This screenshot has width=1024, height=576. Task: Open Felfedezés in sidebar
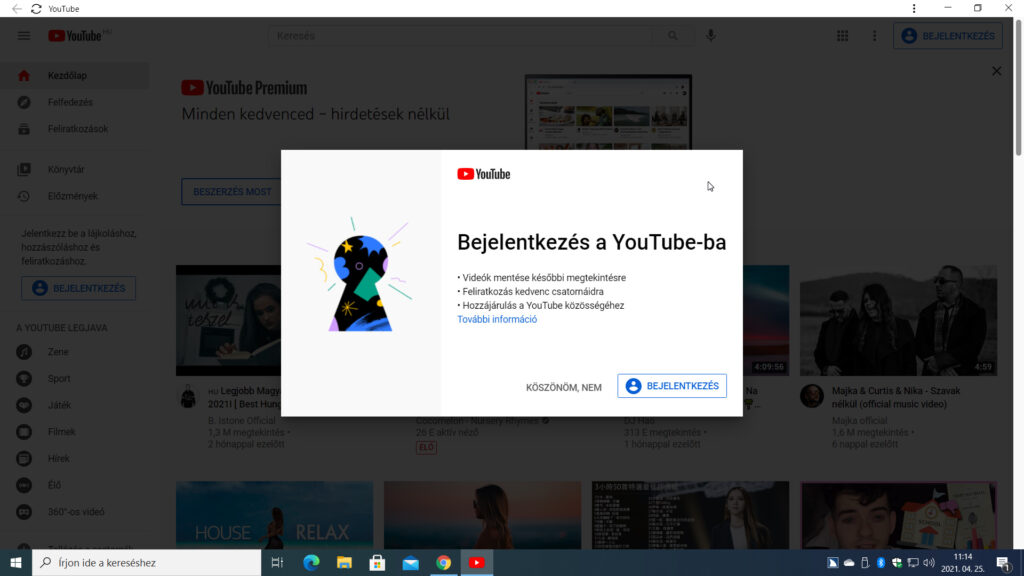pyautogui.click(x=74, y=103)
